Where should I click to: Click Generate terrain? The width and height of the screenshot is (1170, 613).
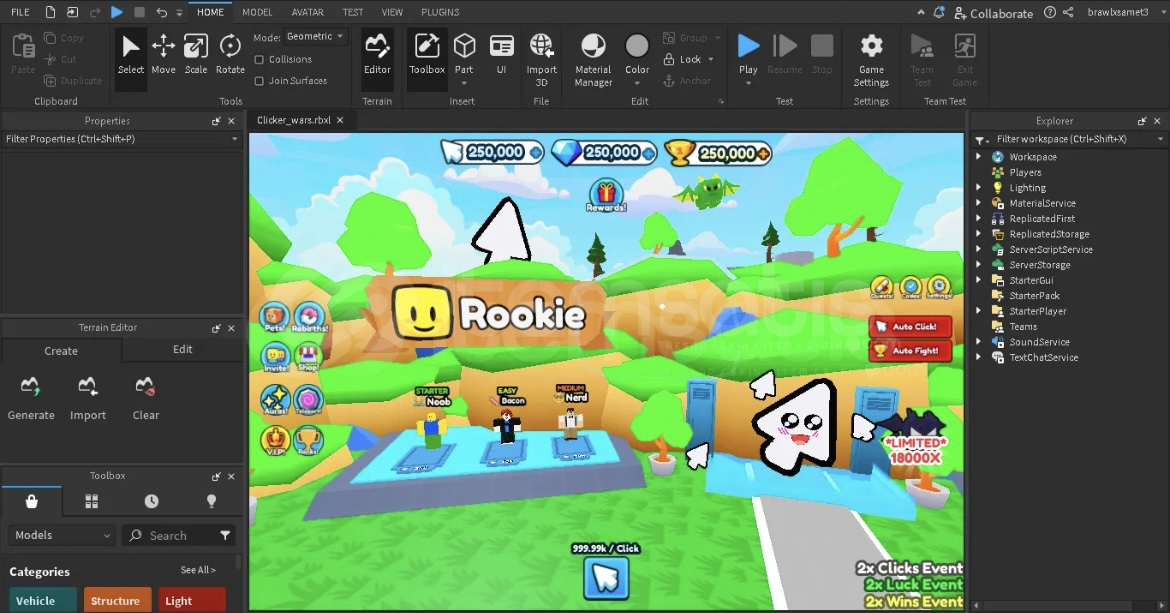31,399
